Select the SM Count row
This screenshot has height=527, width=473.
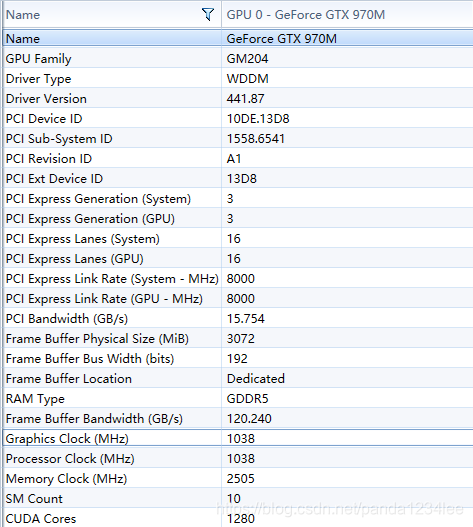[x=238, y=498]
